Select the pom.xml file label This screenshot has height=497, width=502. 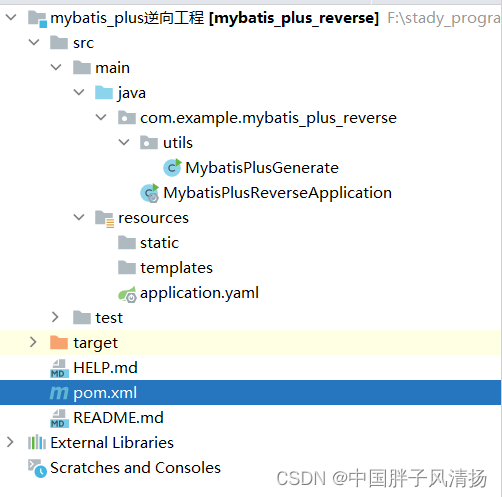coord(105,393)
